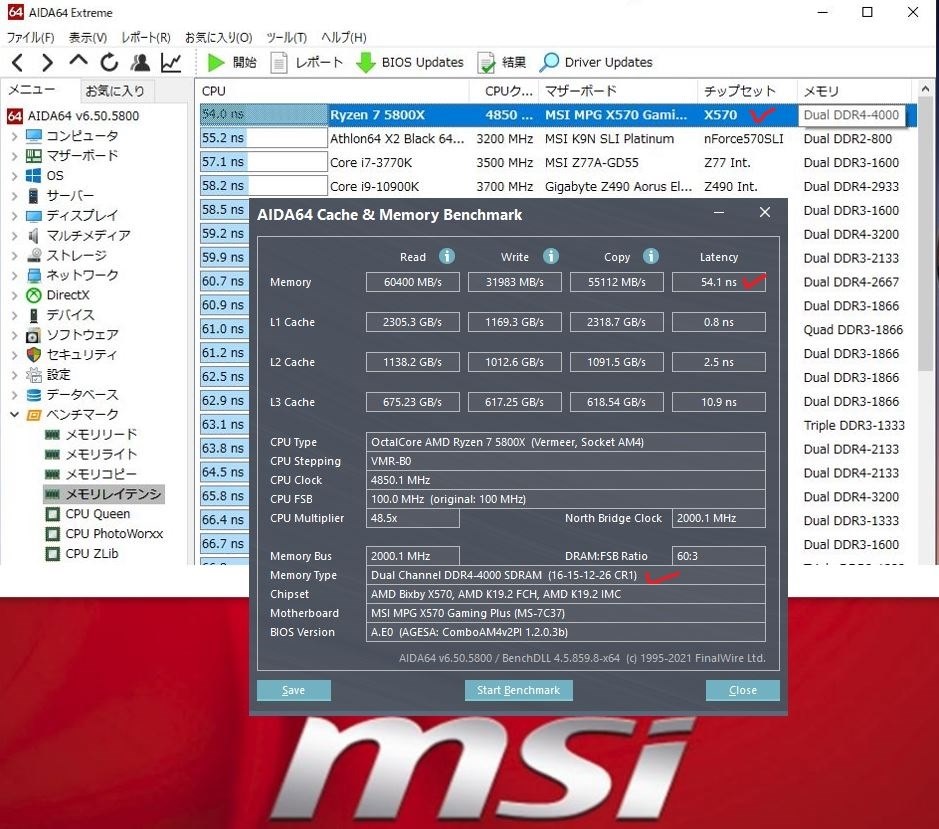Open ファイル(F) menu
Screen dimensions: 939x829
coord(31,37)
